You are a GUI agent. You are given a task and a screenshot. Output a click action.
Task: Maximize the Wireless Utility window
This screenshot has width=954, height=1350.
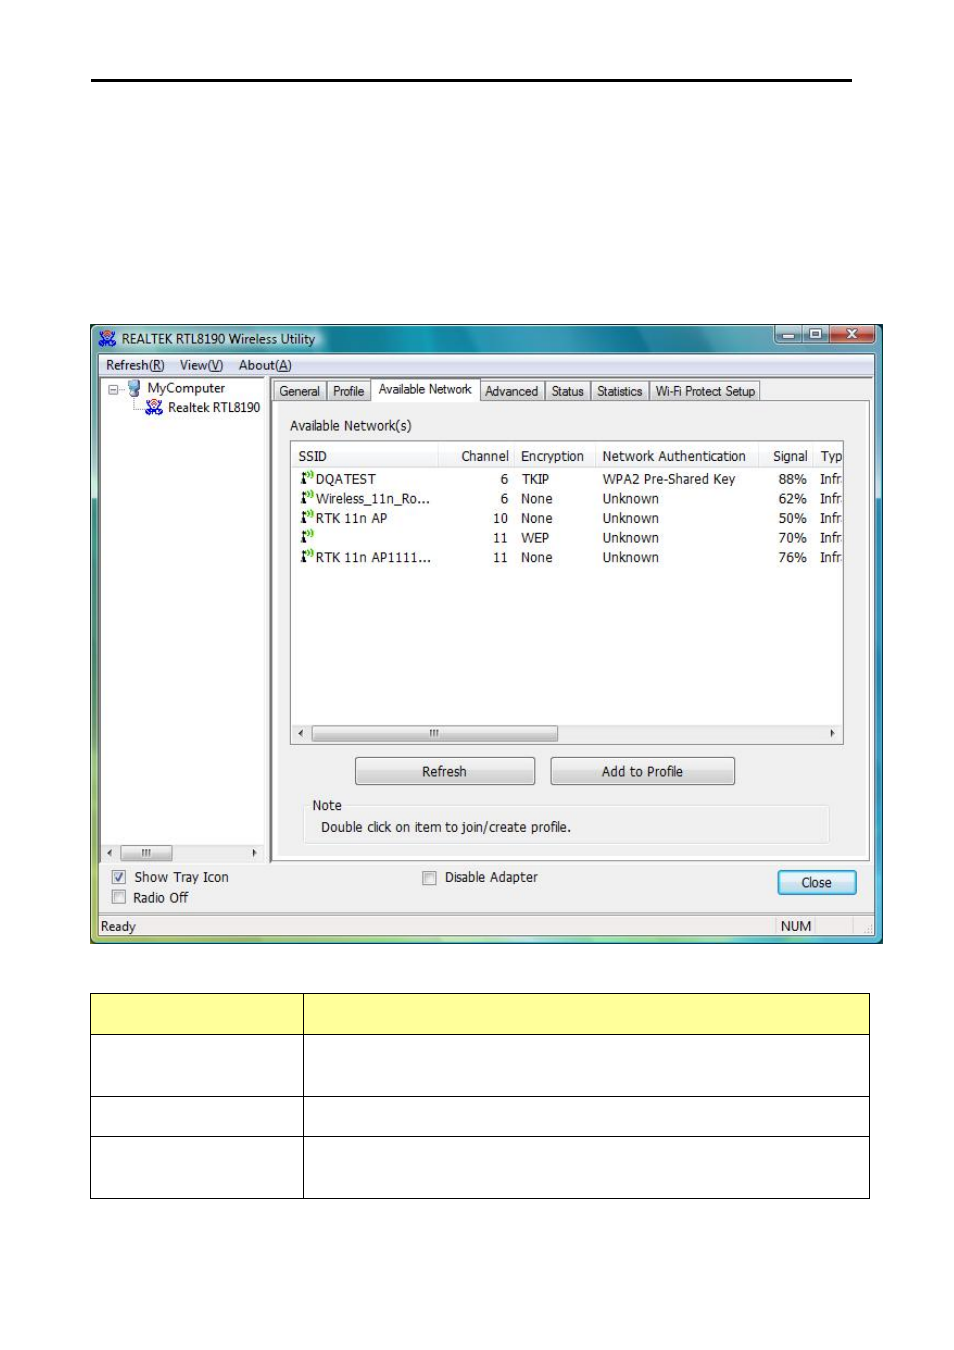815,334
